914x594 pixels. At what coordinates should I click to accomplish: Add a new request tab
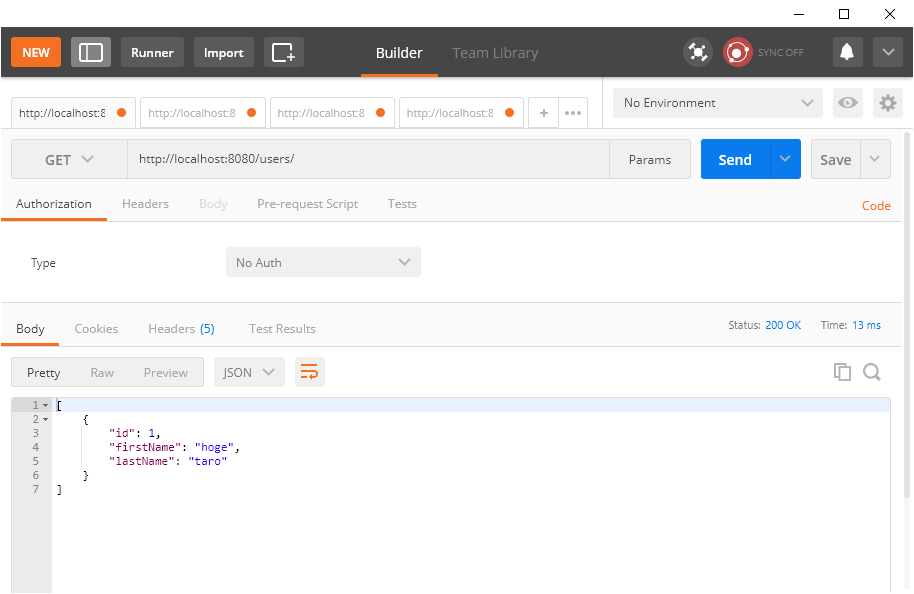click(x=543, y=113)
